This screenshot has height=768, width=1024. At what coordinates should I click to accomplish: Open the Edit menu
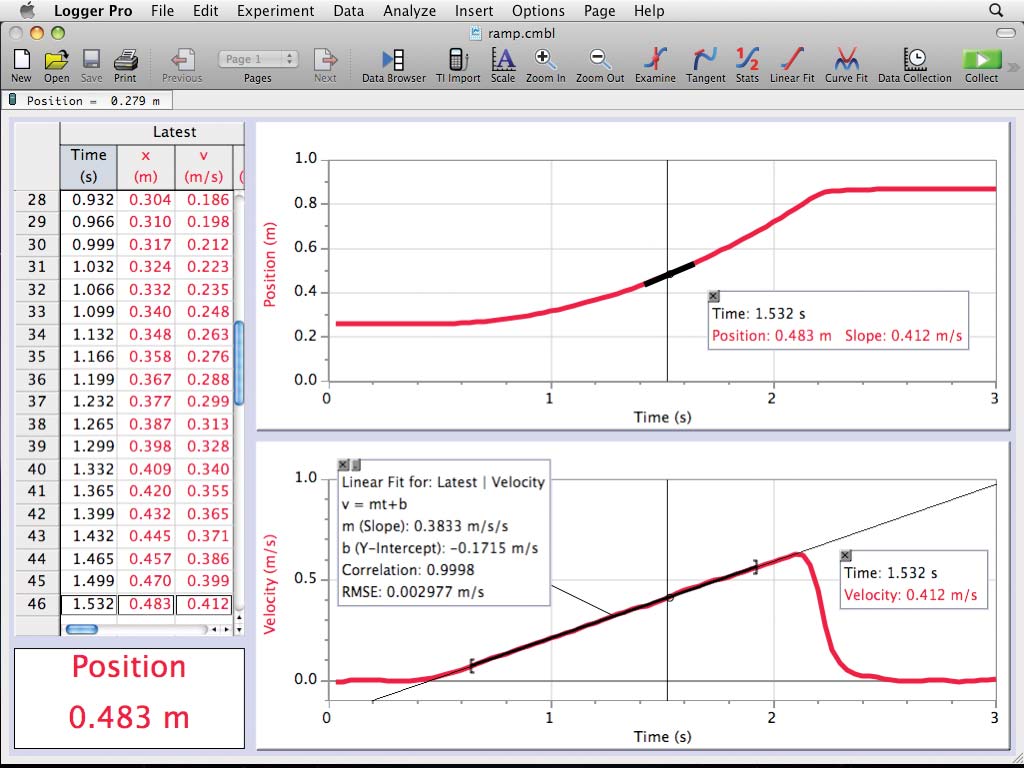coord(206,11)
